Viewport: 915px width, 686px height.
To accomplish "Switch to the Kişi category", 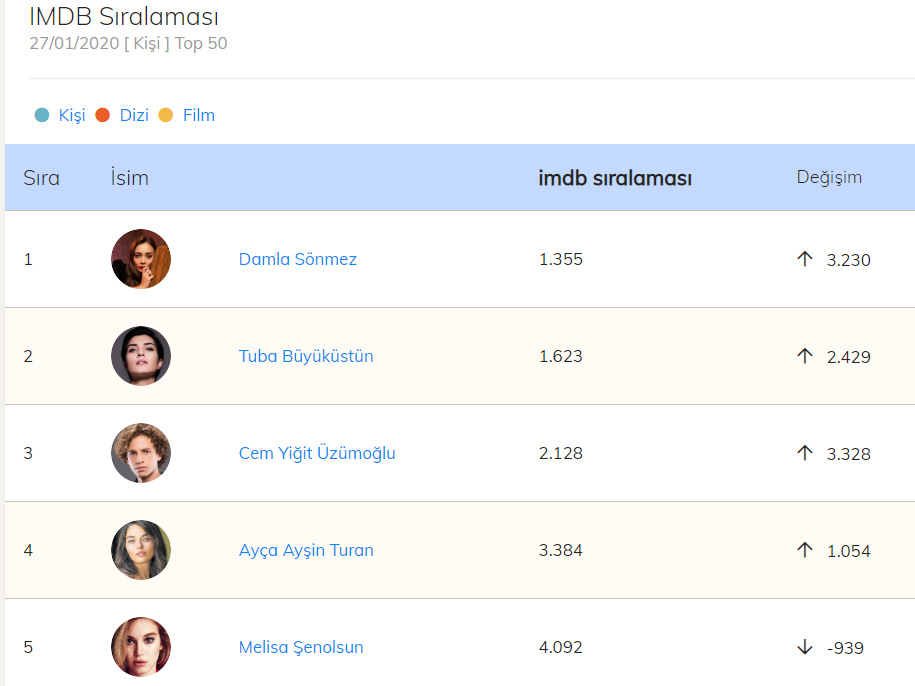I will 72,115.
